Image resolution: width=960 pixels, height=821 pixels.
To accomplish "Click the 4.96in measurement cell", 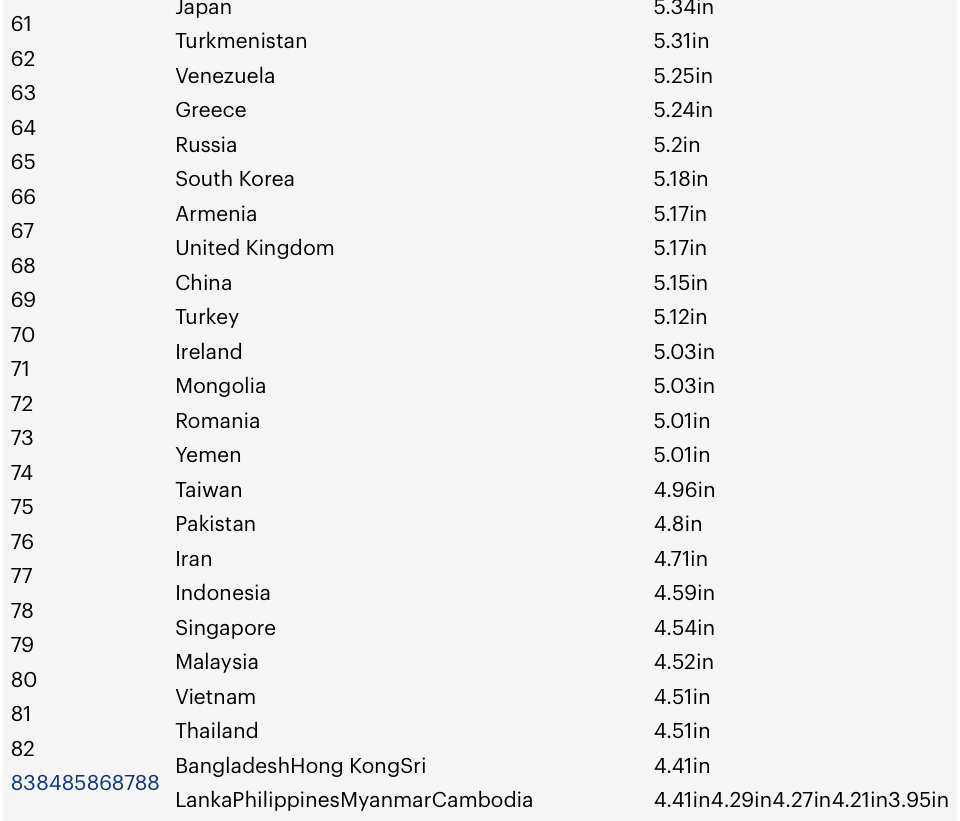I will tap(684, 490).
